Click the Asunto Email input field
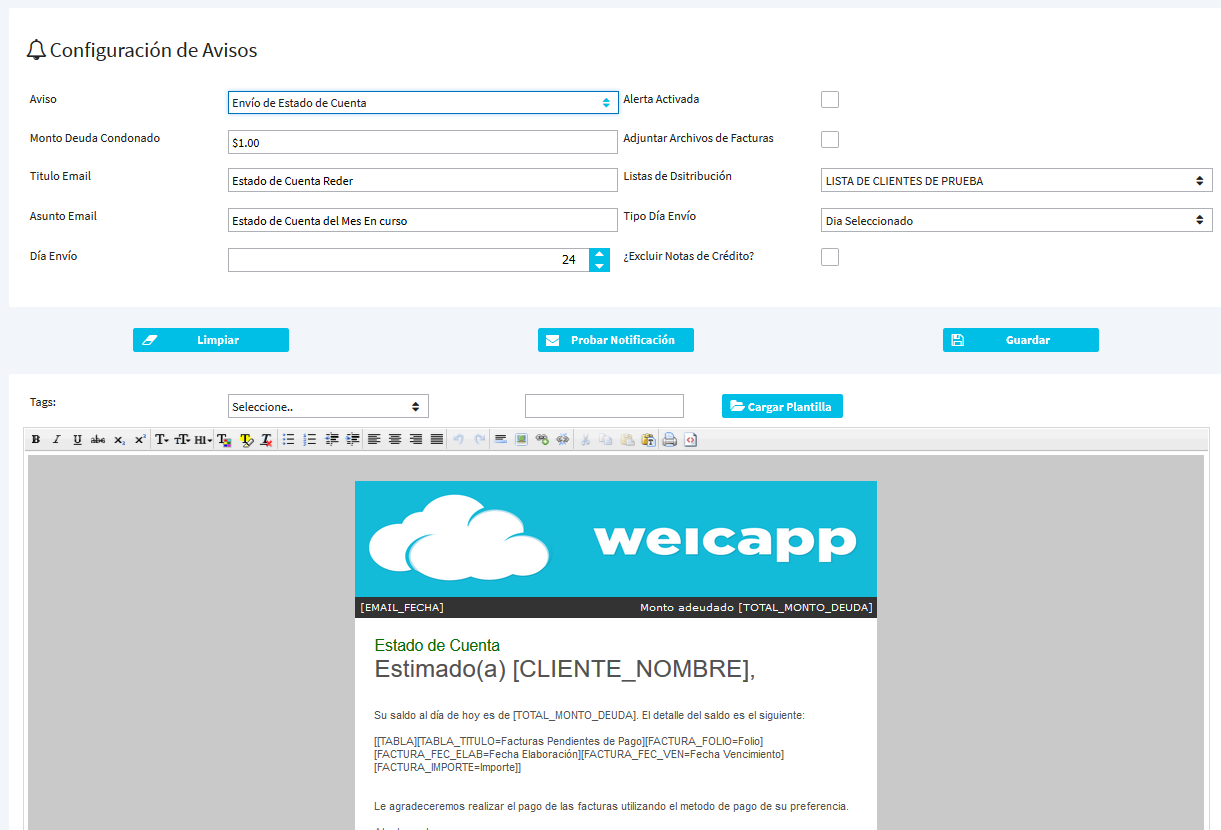This screenshot has width=1221, height=830. (422, 221)
